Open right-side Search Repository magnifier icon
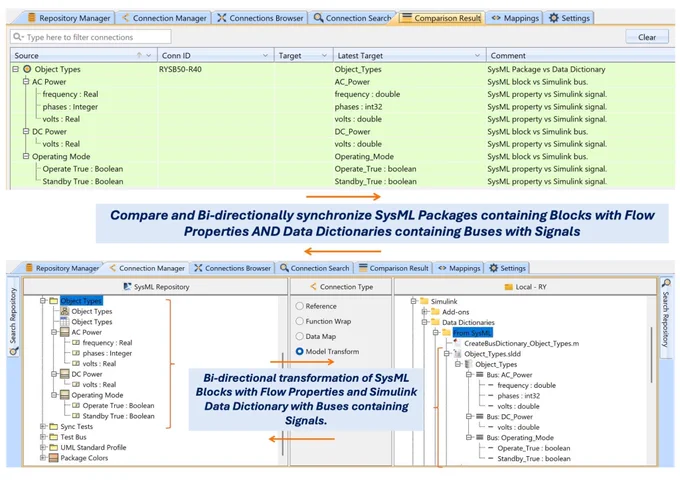Screen dimensions: 680x480 pyautogui.click(x=666, y=283)
